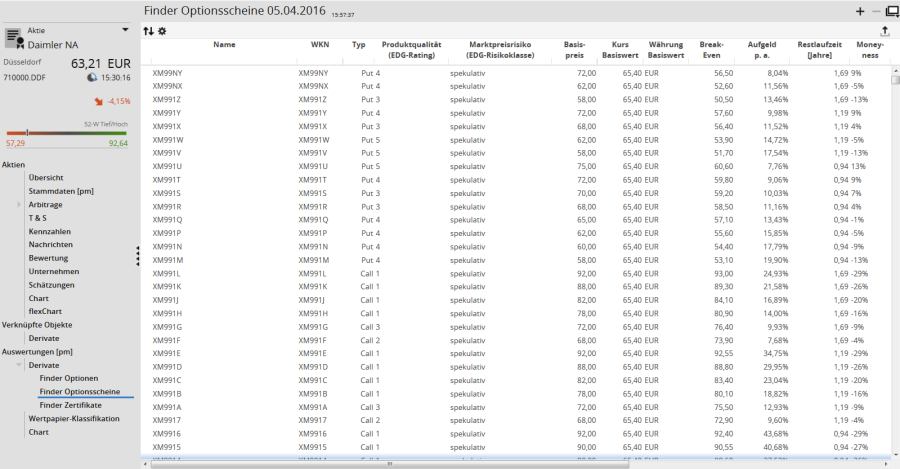Open Kennzahlen in the Aktien menu
900x469 pixels.
point(50,231)
